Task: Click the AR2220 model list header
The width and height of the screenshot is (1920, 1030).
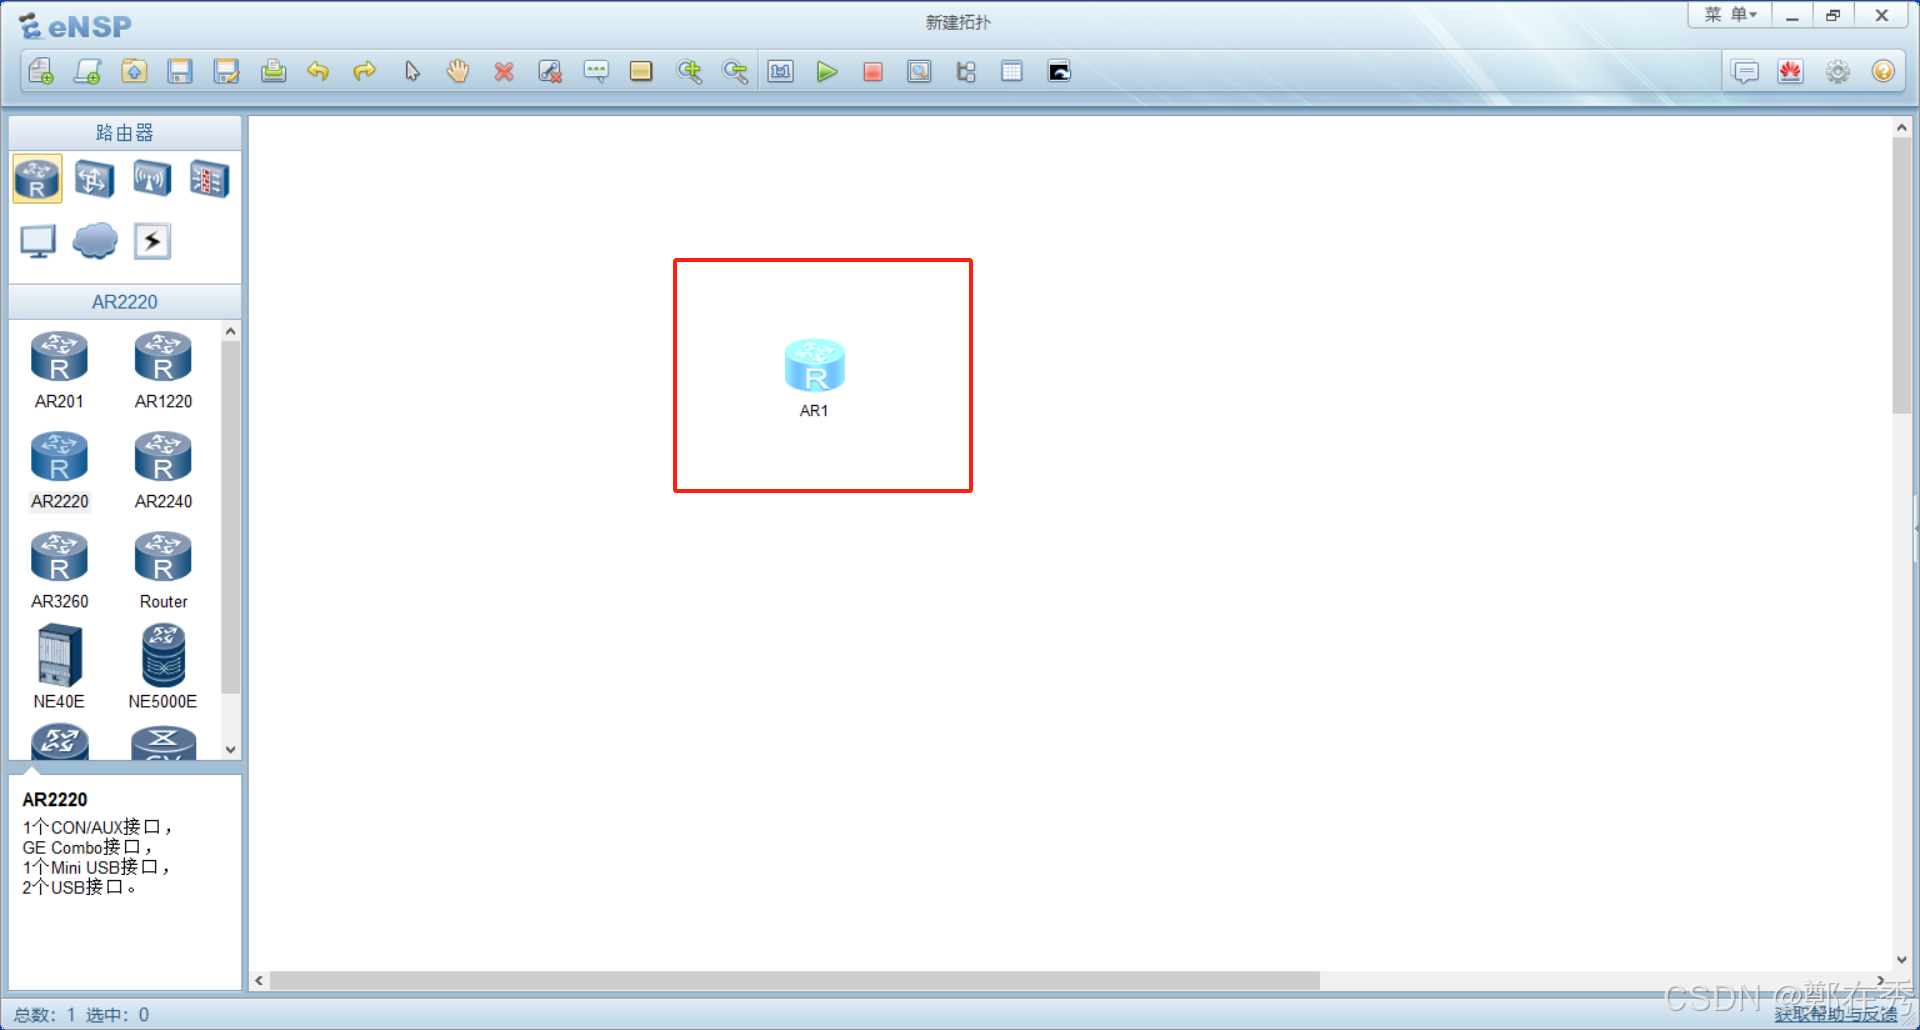Action: 125,302
